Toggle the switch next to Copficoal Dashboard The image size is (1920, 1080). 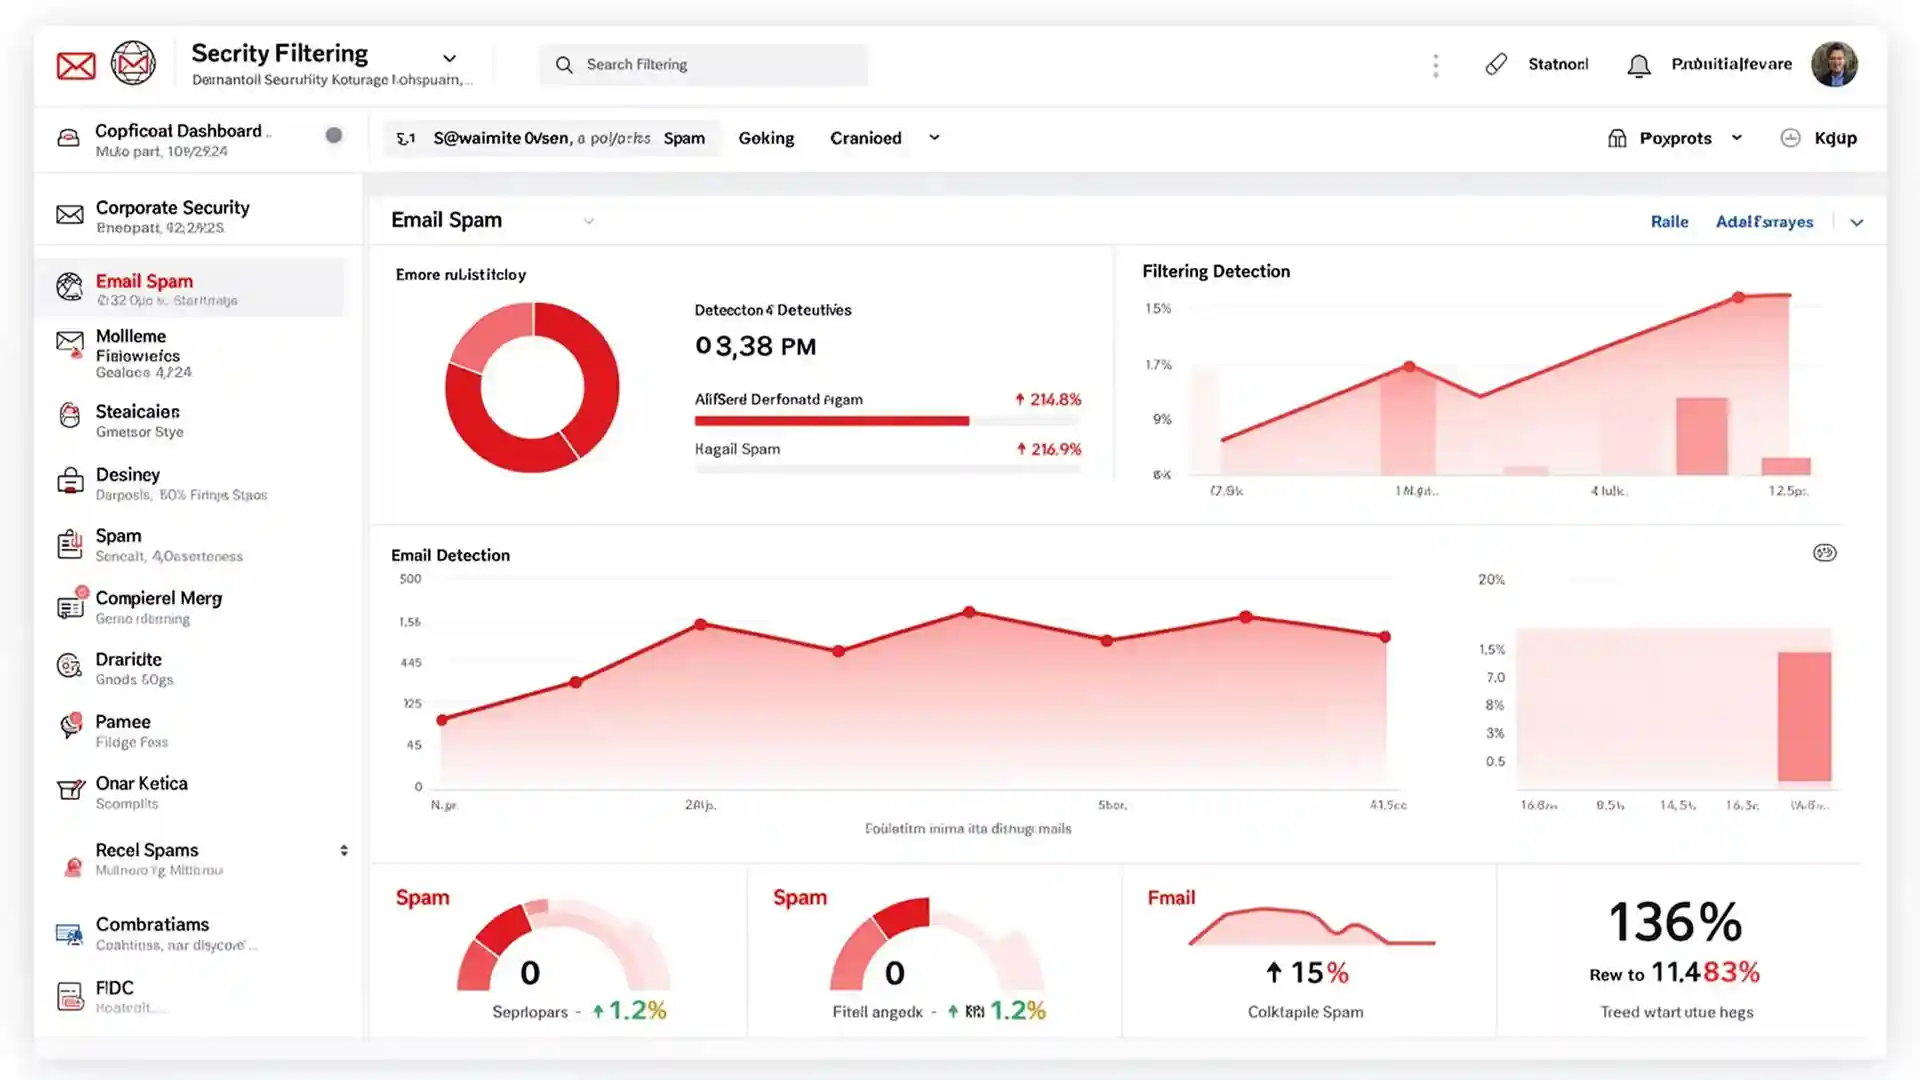334,135
